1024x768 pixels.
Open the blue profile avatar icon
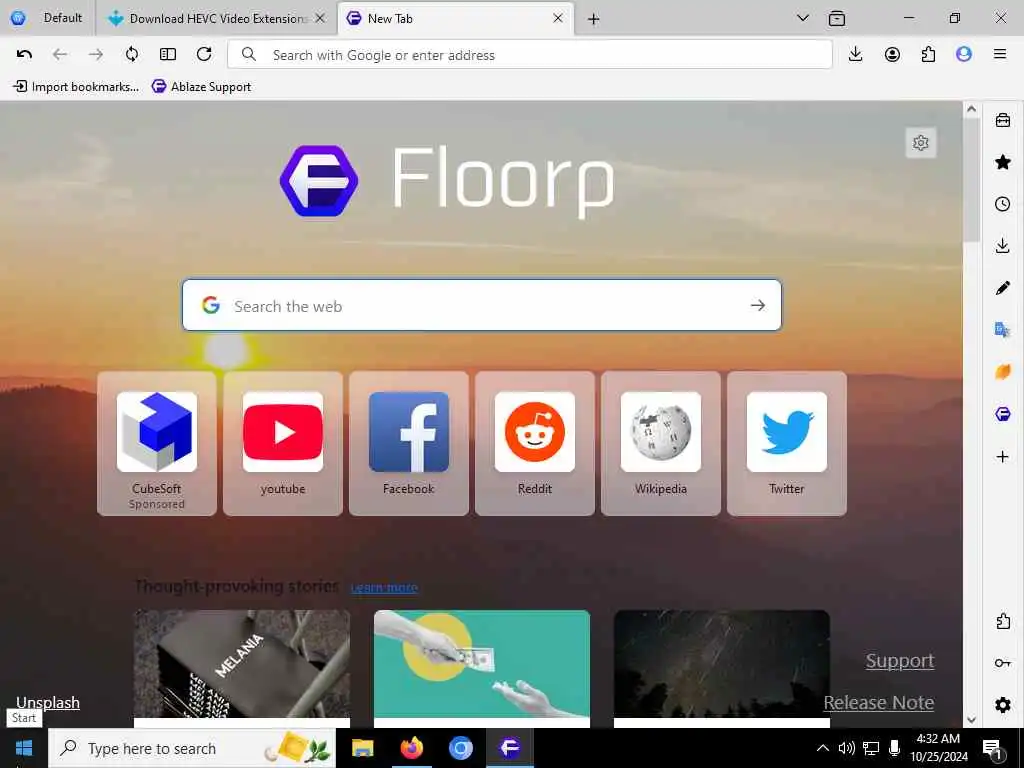point(964,55)
